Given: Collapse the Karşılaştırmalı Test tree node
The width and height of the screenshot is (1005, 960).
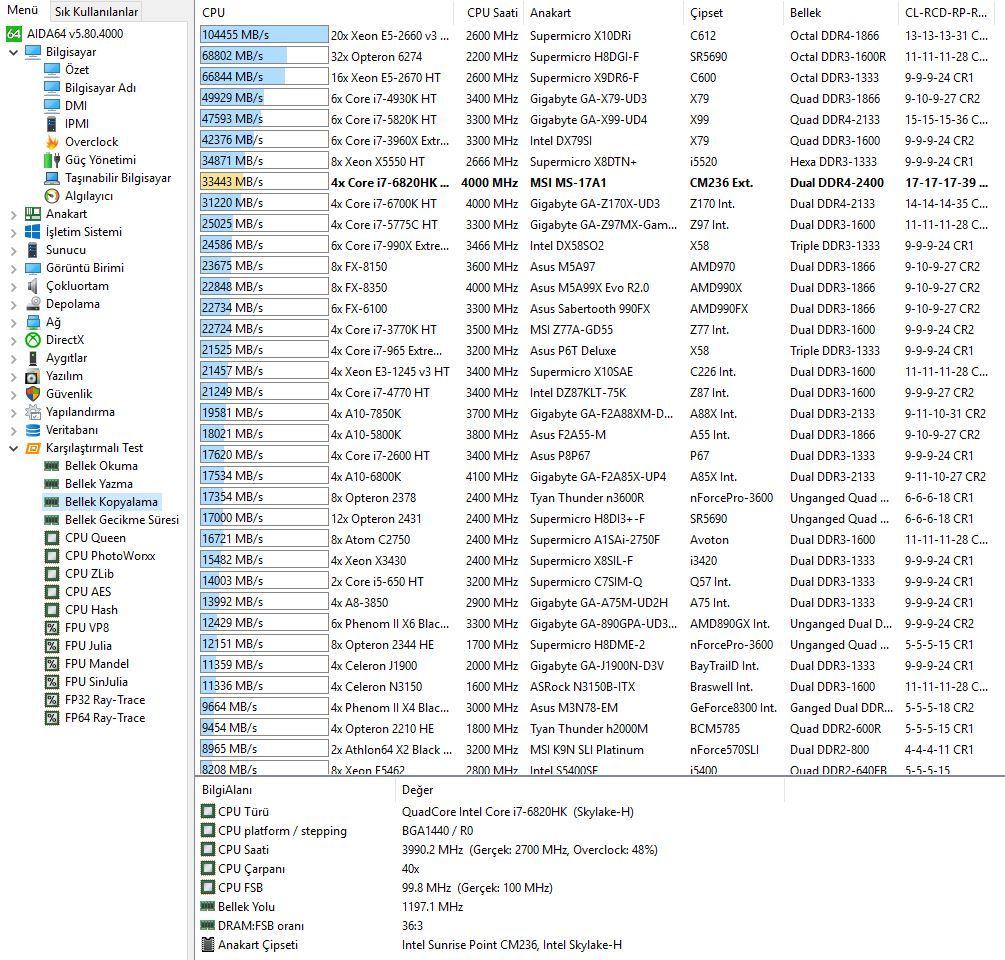Looking at the screenshot, I should (13, 448).
